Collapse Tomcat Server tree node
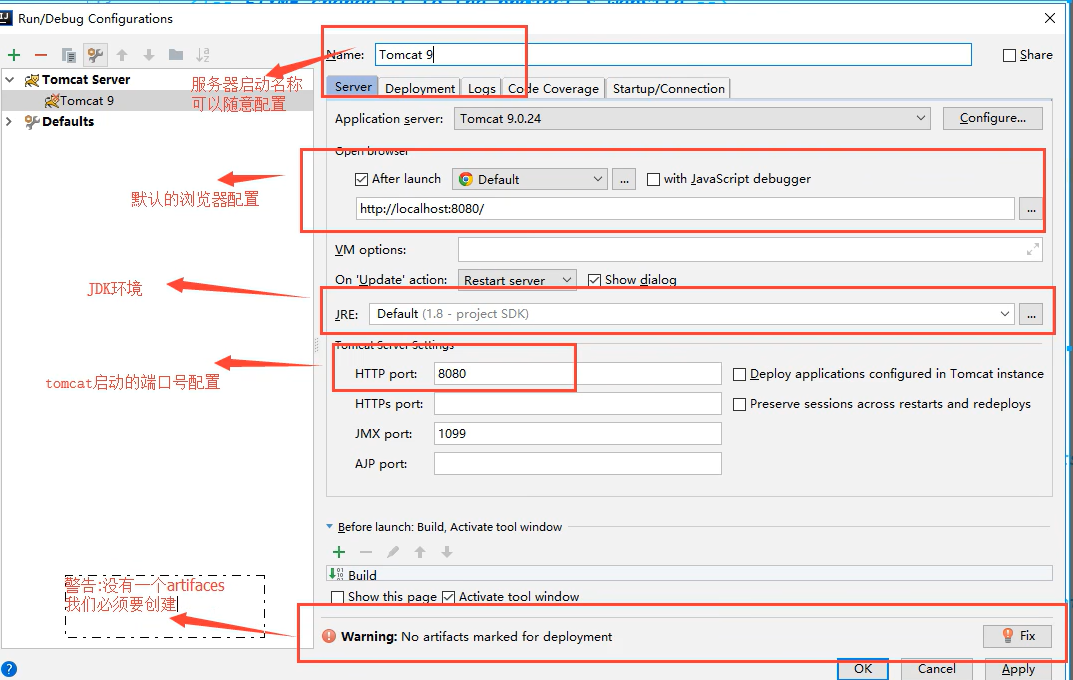This screenshot has width=1073, height=680. [x=10, y=80]
